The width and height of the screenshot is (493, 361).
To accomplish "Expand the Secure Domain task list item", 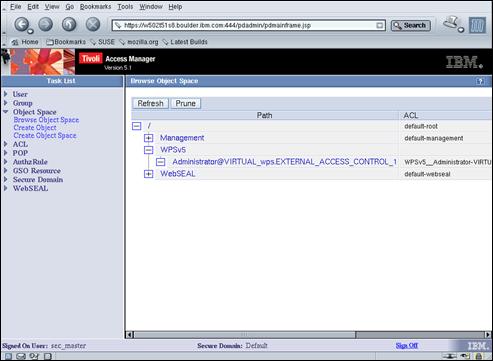I will 6,179.
